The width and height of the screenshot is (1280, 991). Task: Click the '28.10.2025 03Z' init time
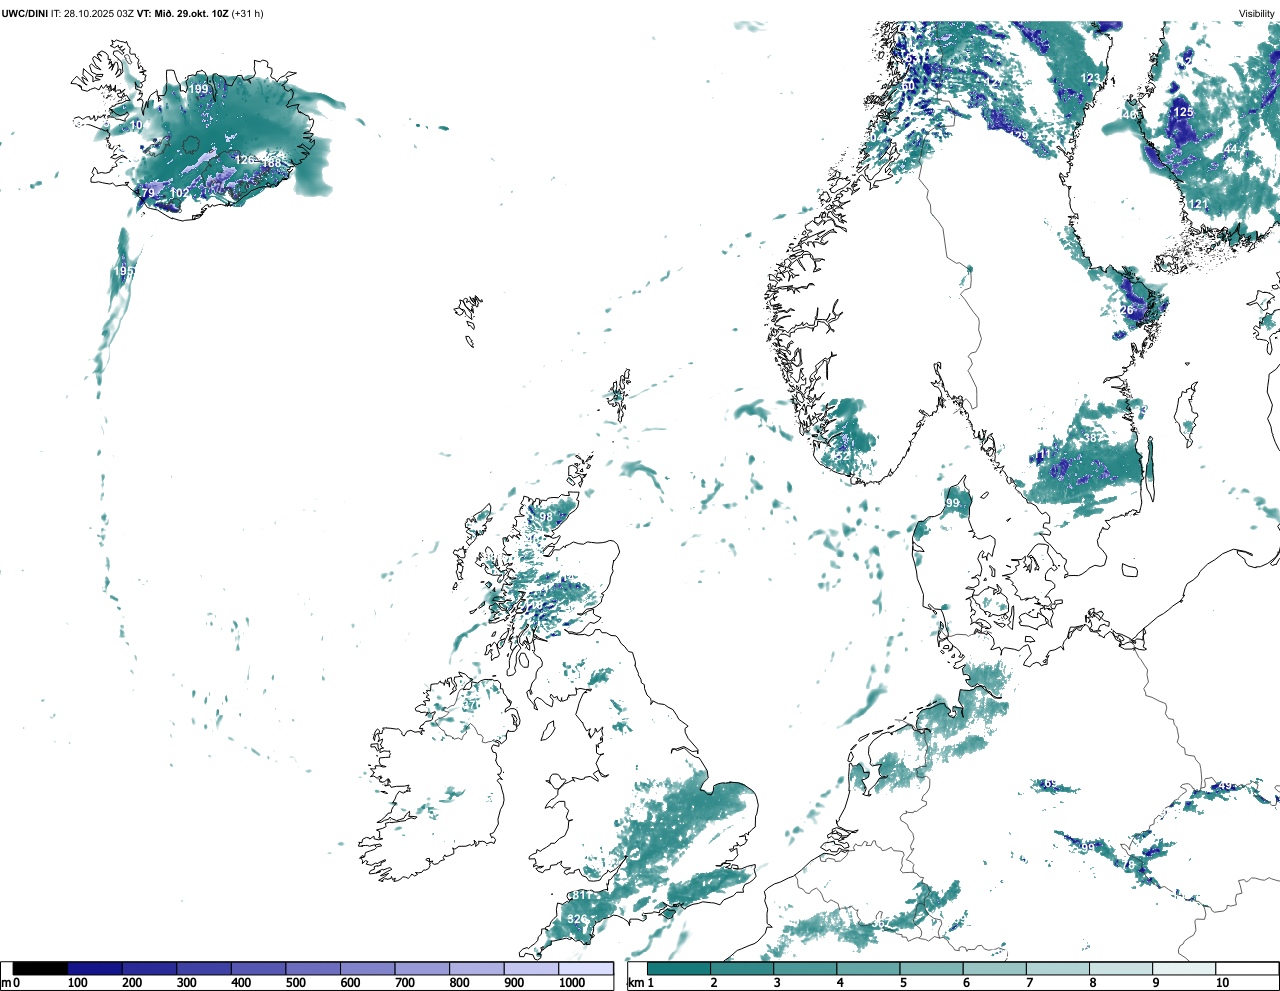click(x=99, y=14)
